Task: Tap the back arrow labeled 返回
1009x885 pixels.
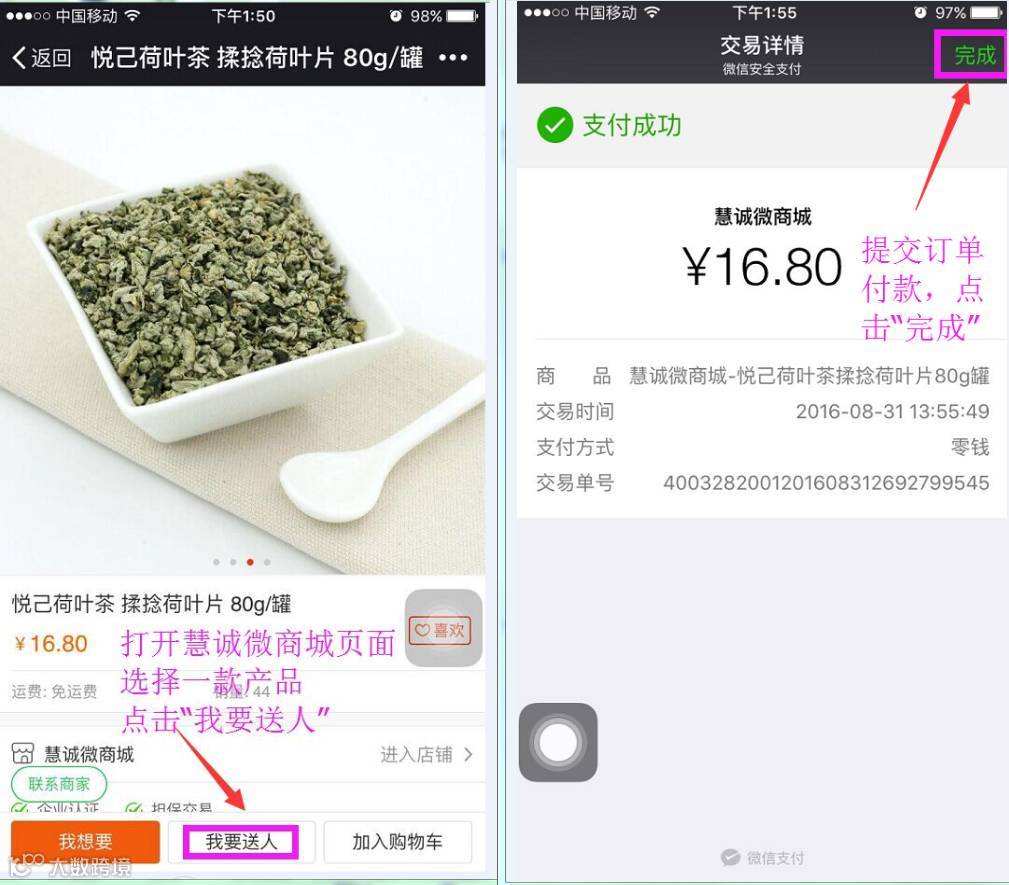Action: (42, 58)
